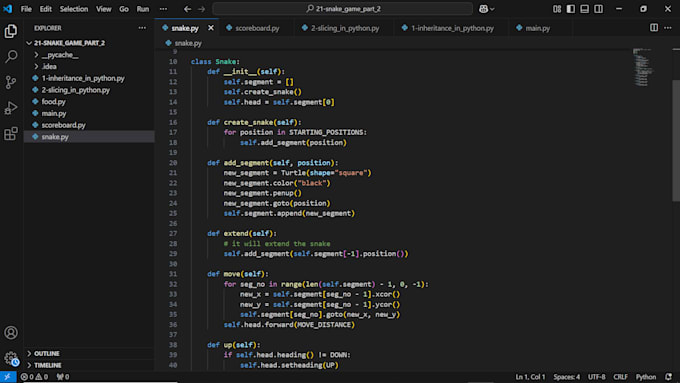Expand the __pycache__ folder
This screenshot has width=680, height=383.
click(89, 55)
